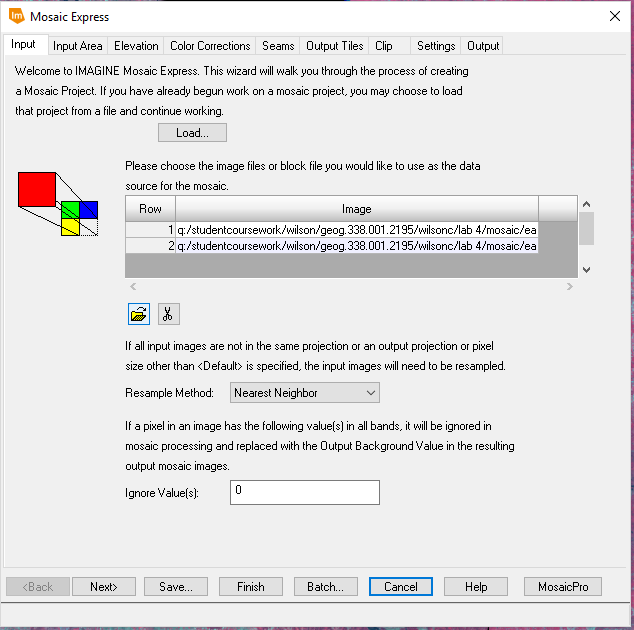
Task: Click the image list scroll down arrow
Action: point(587,269)
